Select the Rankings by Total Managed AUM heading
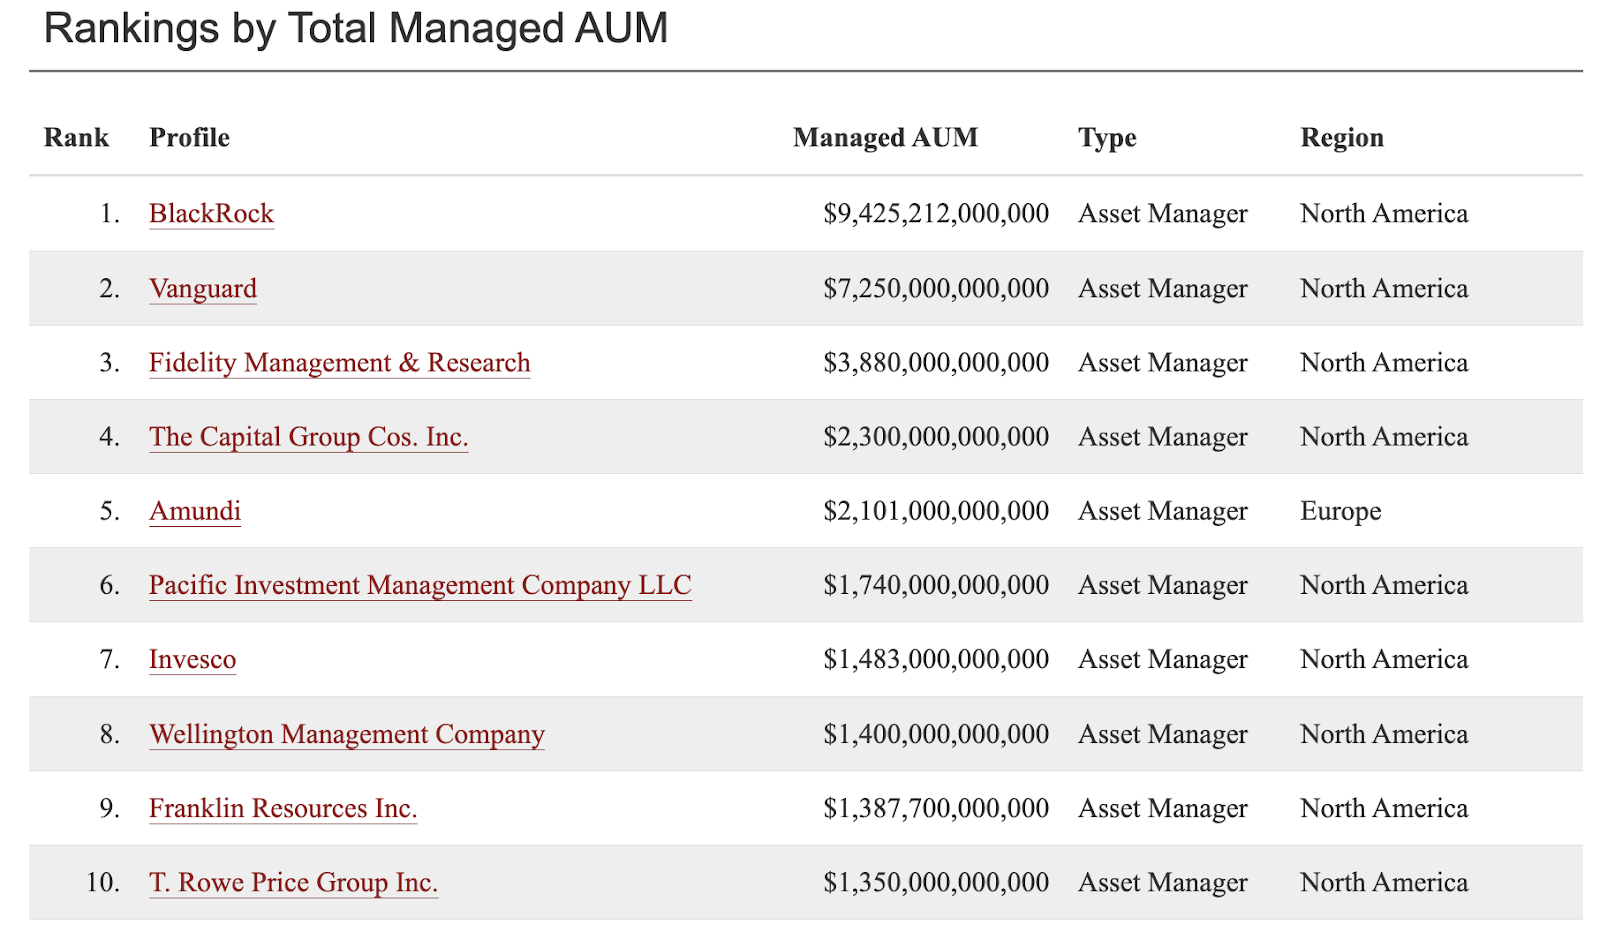Image resolution: width=1600 pixels, height=932 pixels. tap(357, 28)
